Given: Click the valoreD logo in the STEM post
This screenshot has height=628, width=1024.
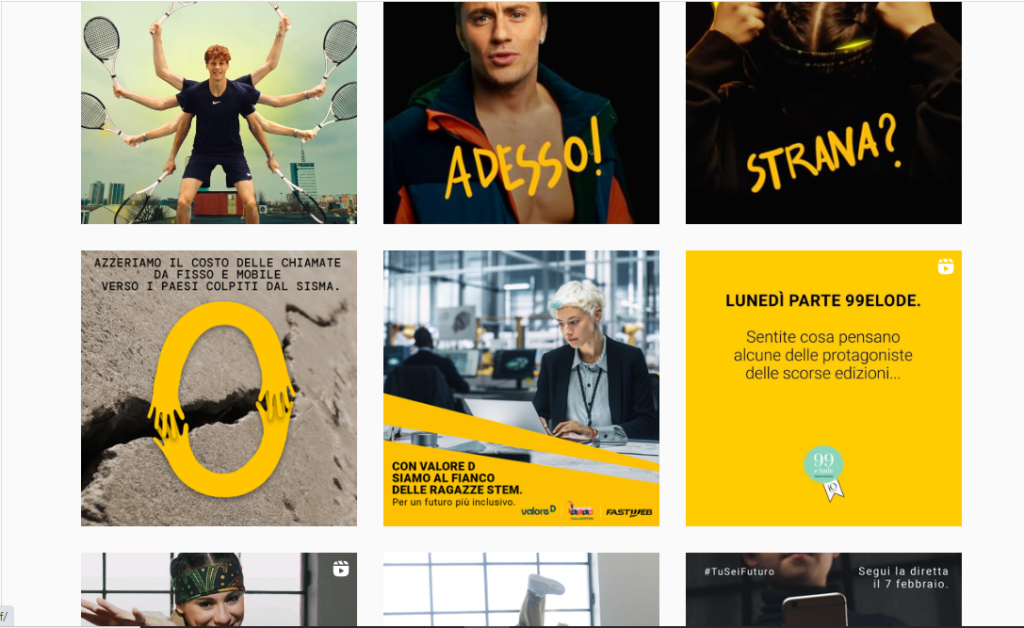Looking at the screenshot, I should click(539, 511).
